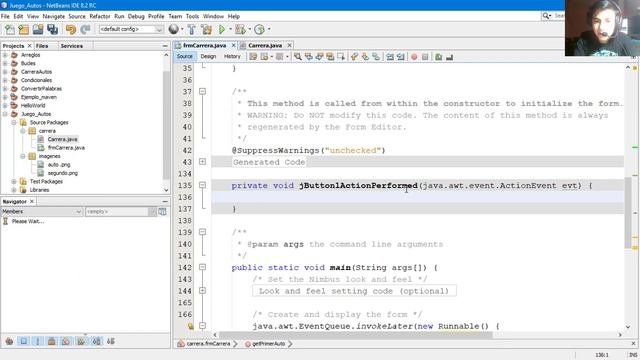Open the Tools menu
640x360 pixels.
(x=192, y=16)
